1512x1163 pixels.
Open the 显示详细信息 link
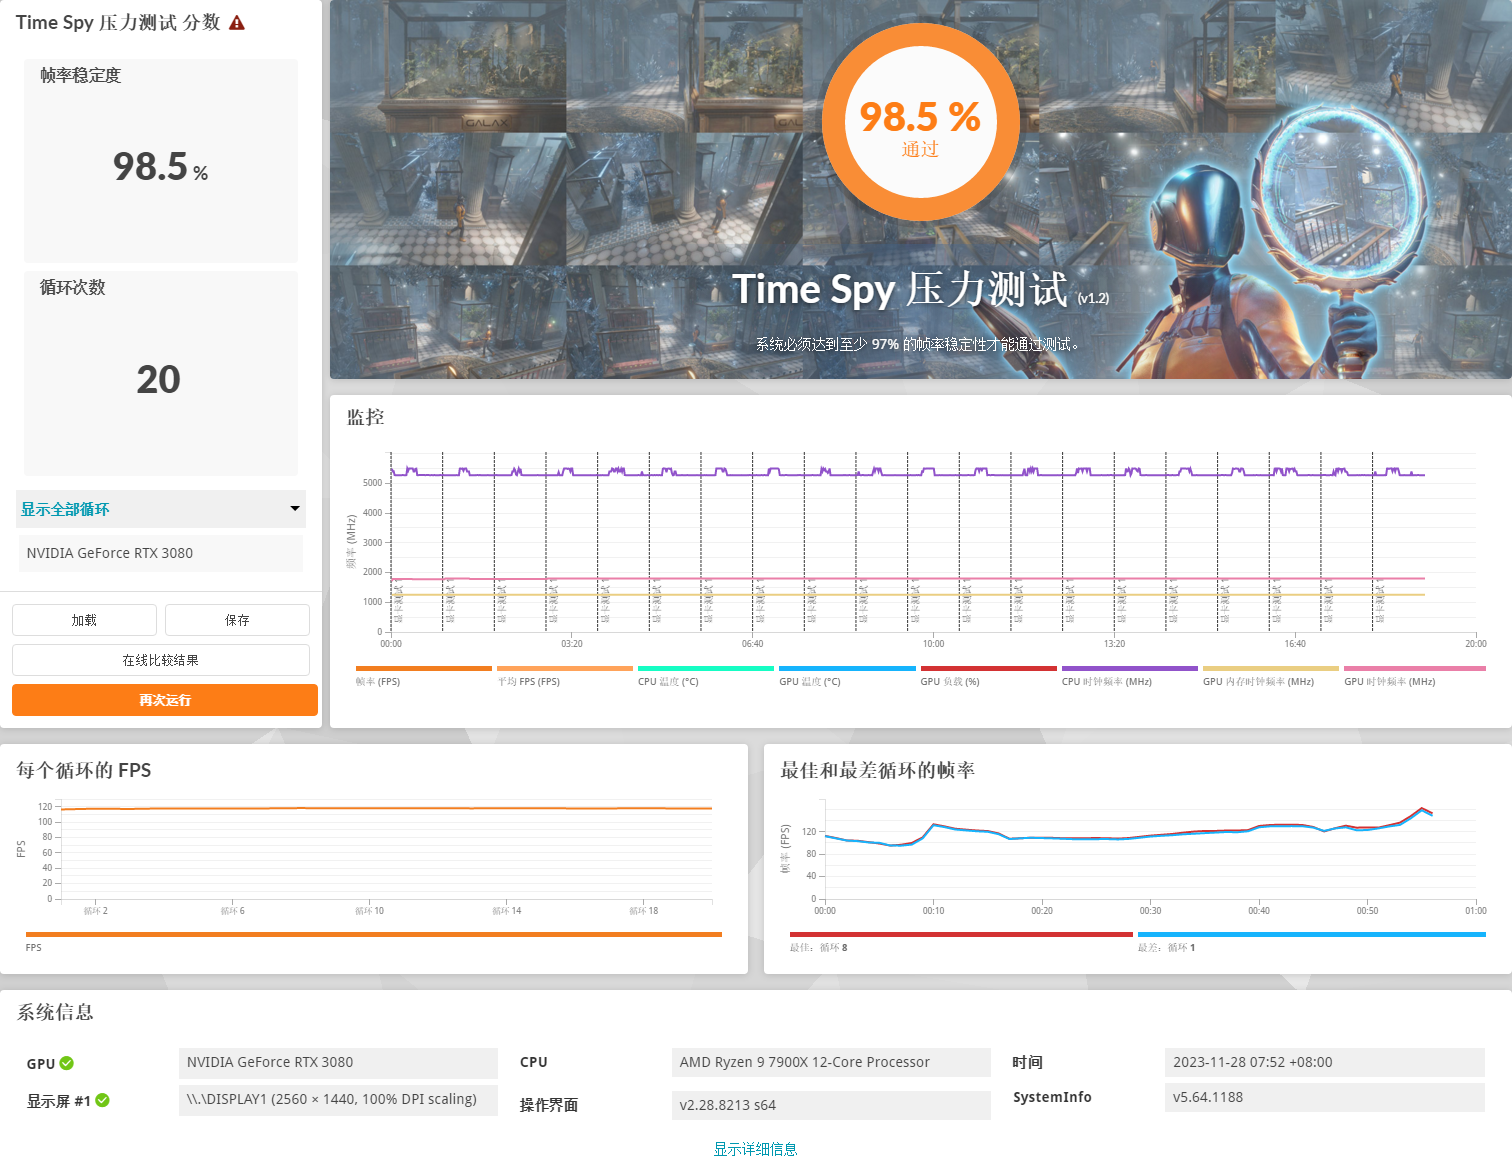click(x=755, y=1149)
